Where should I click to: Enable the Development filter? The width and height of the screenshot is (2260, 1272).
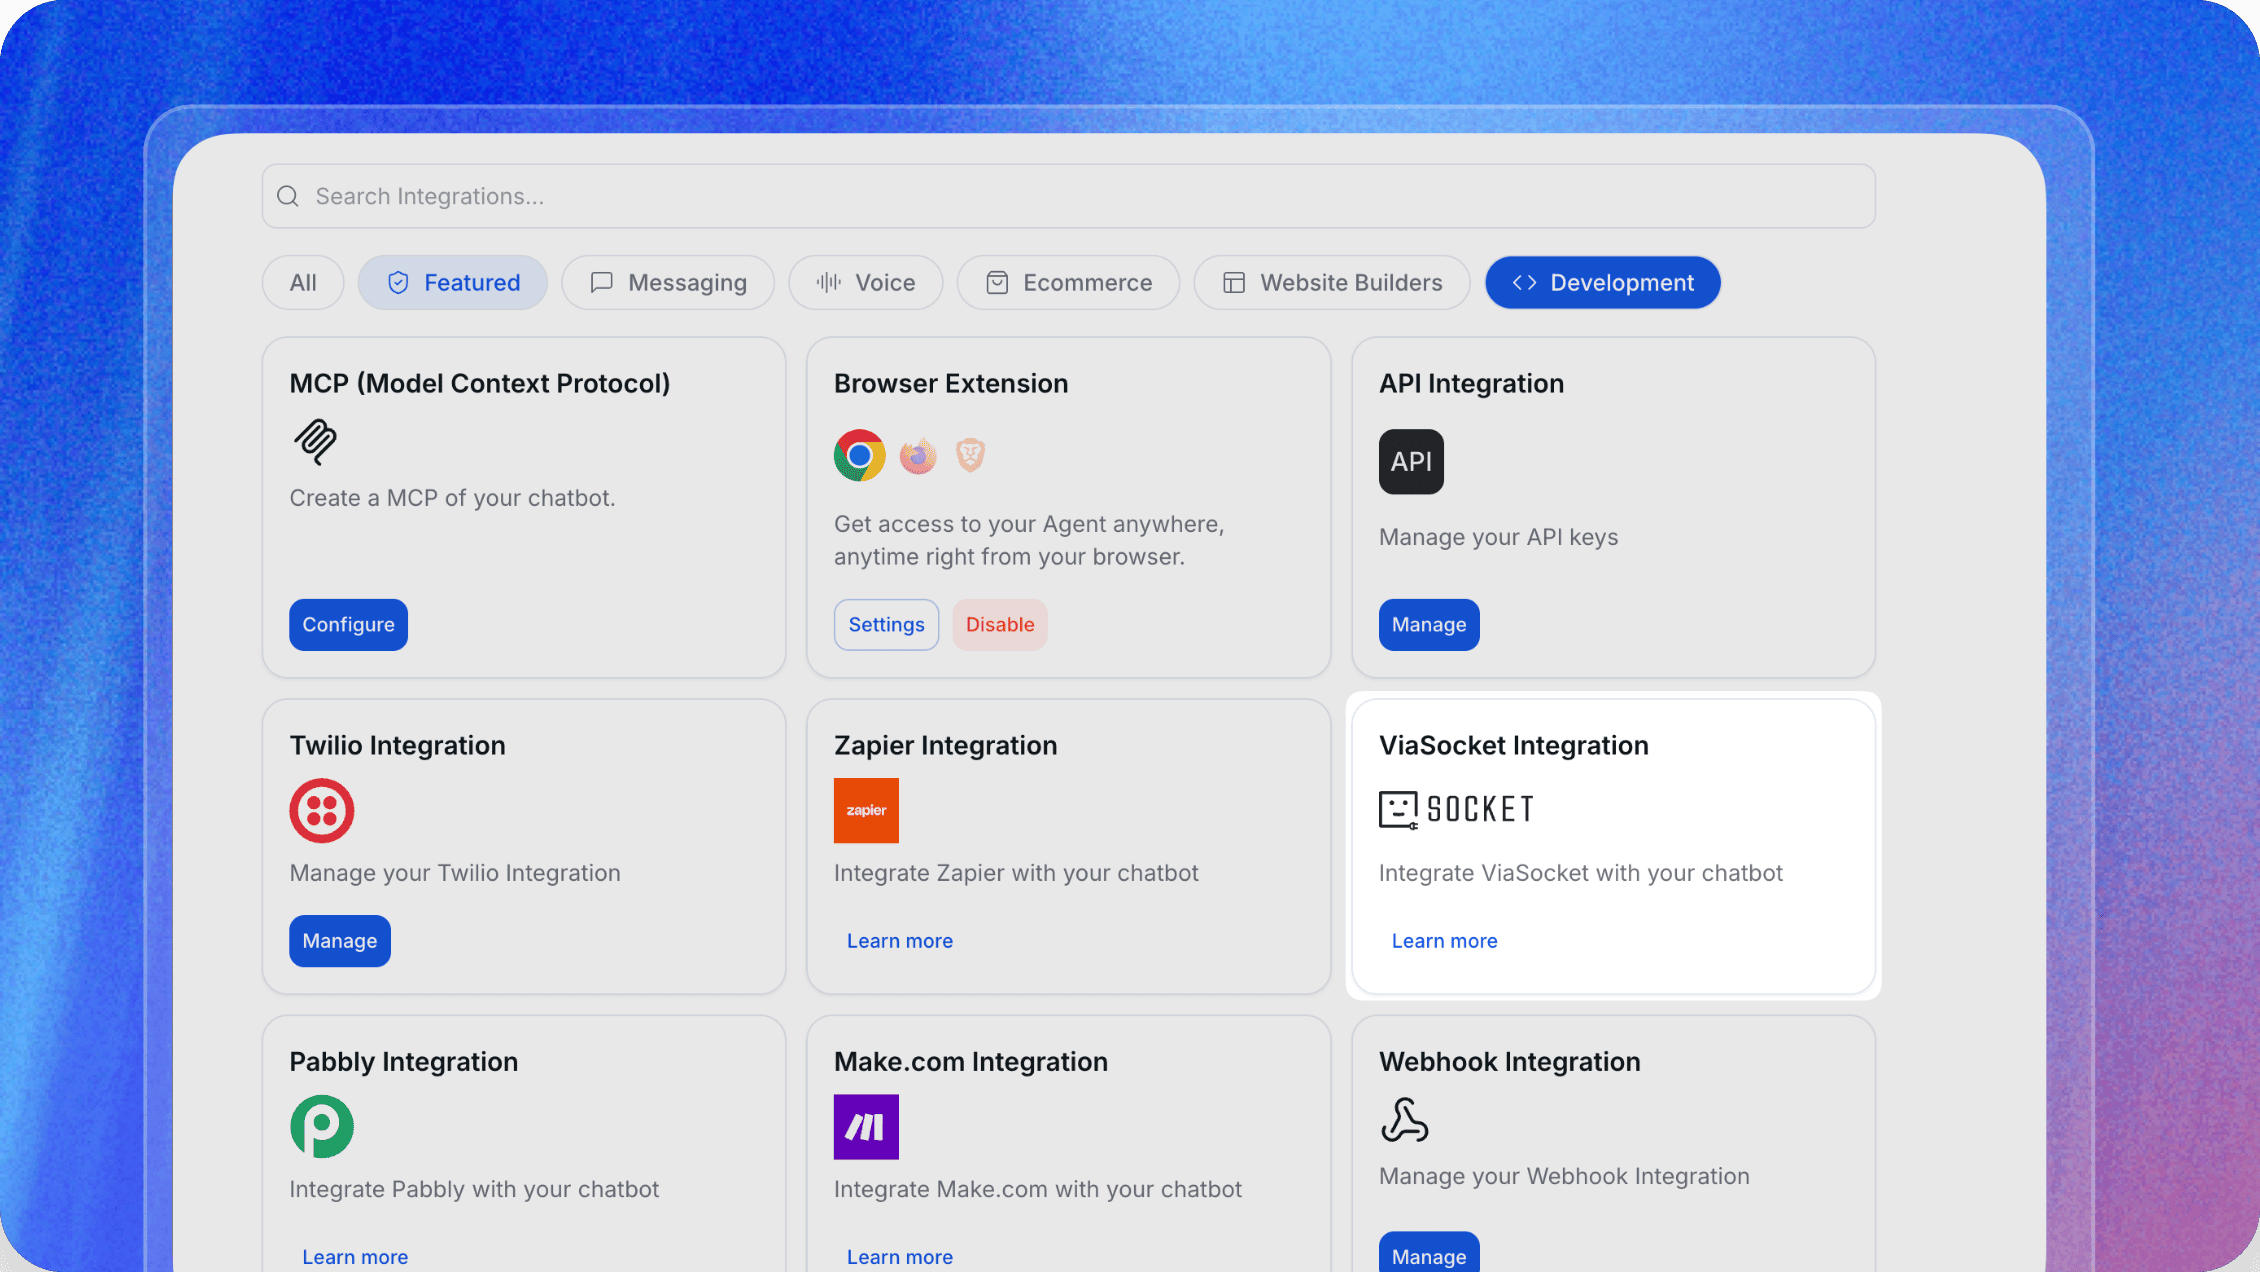coord(1602,282)
